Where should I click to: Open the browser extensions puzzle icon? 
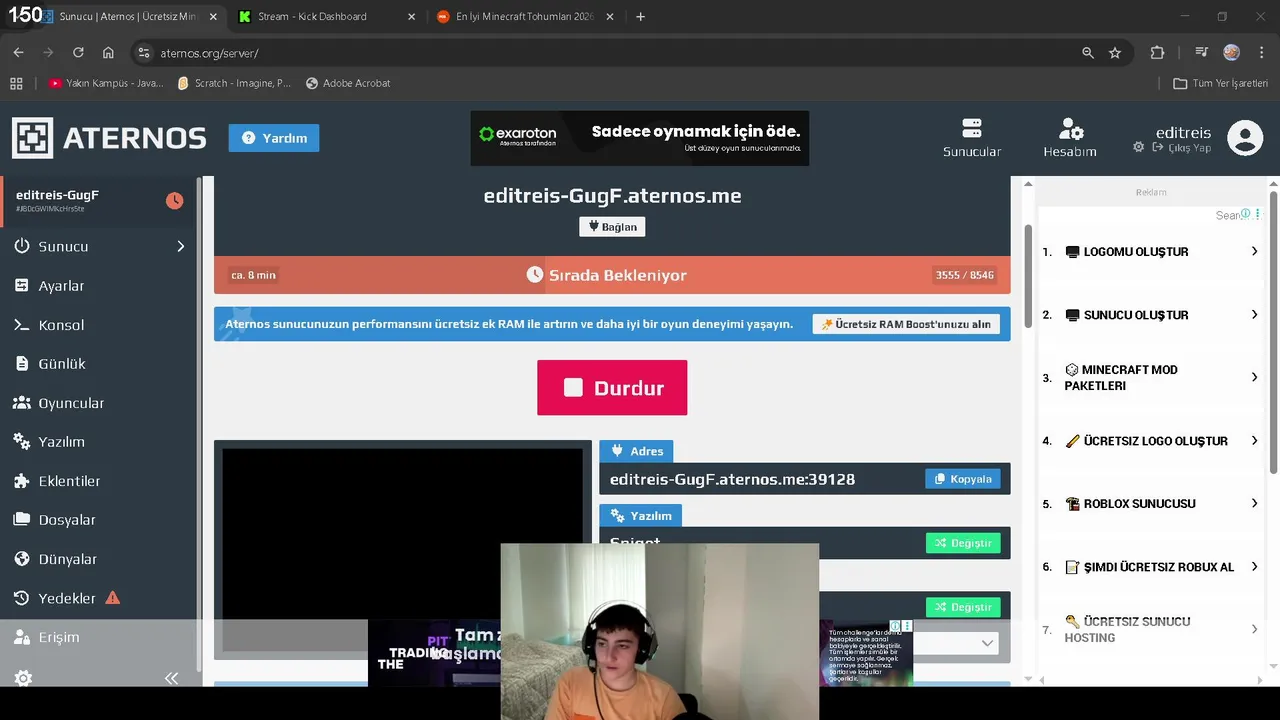1157,53
